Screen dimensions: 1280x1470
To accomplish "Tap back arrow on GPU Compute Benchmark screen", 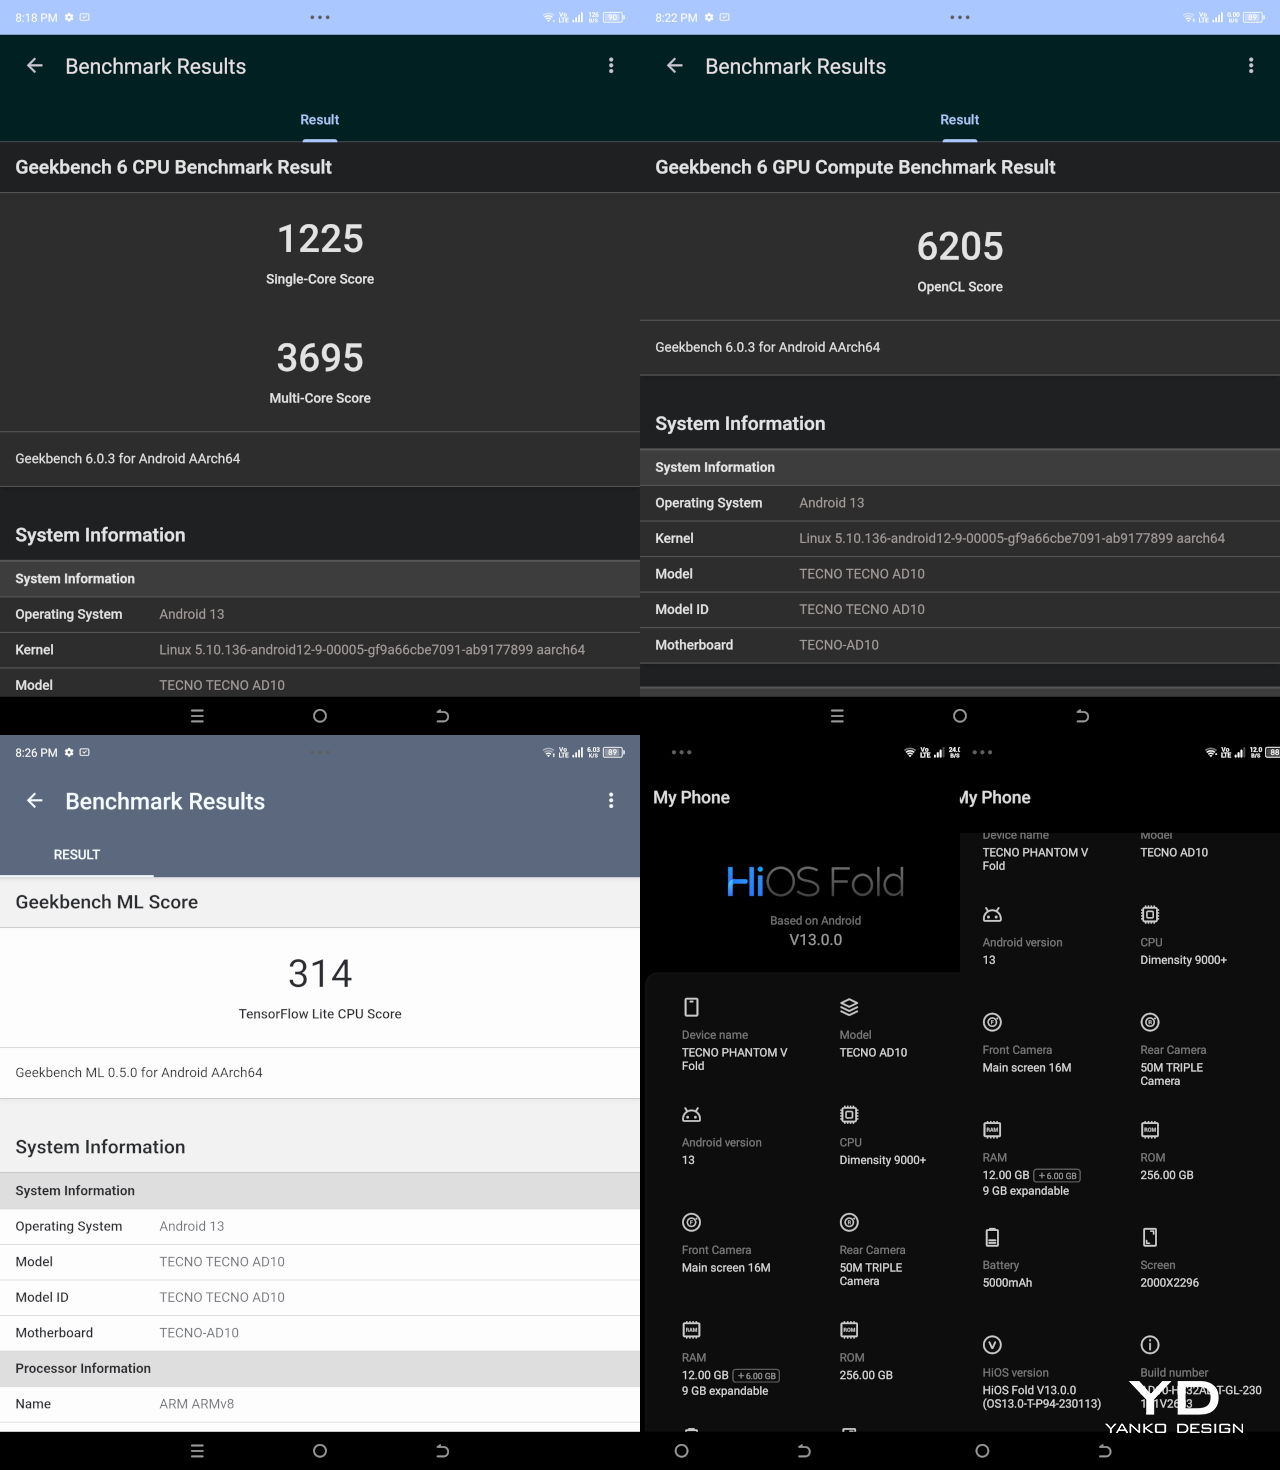I will pos(675,66).
